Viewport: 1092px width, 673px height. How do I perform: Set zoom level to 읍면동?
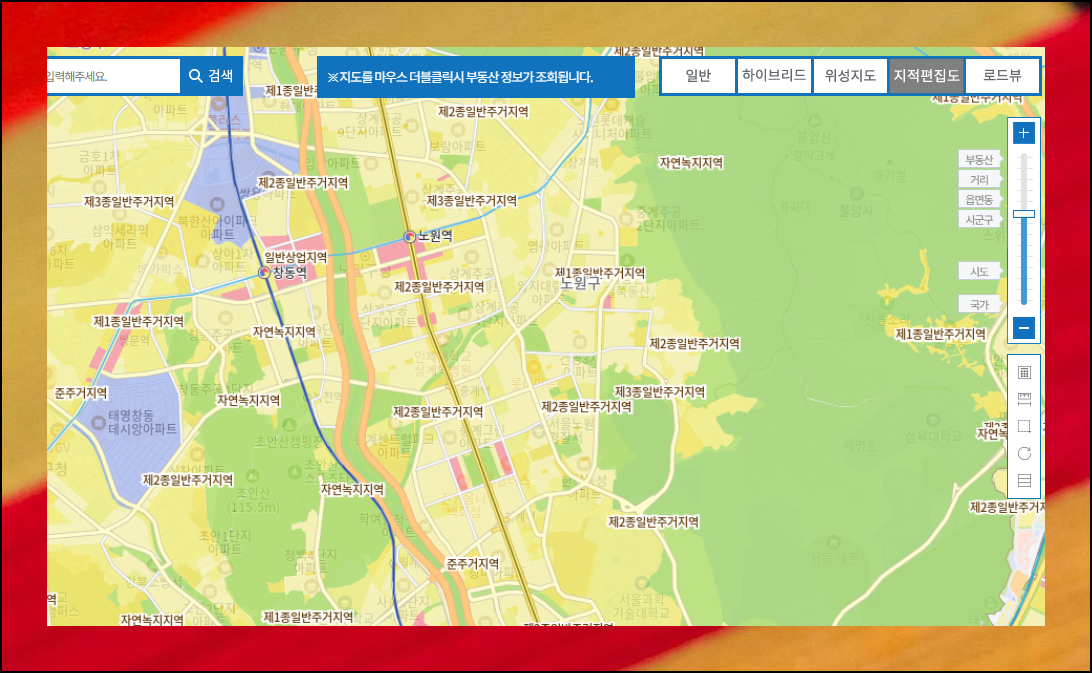click(979, 199)
